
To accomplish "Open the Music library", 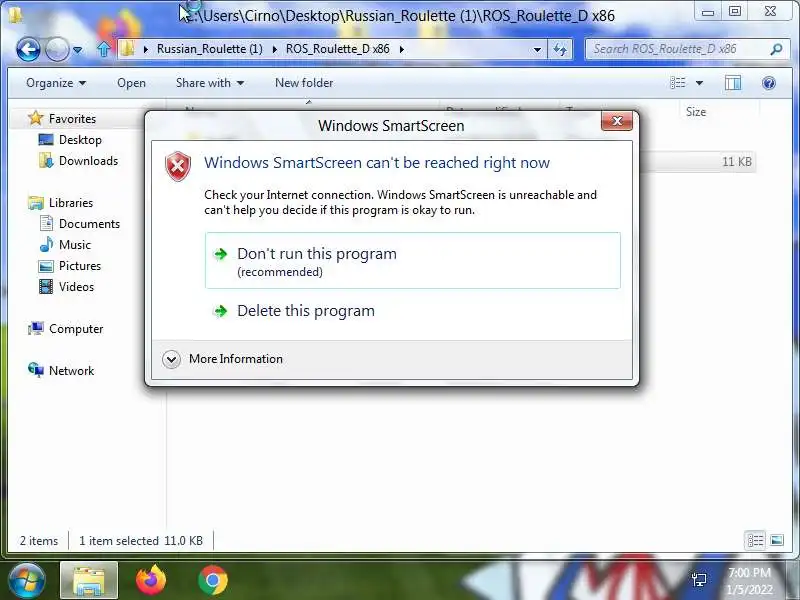I will pyautogui.click(x=74, y=244).
